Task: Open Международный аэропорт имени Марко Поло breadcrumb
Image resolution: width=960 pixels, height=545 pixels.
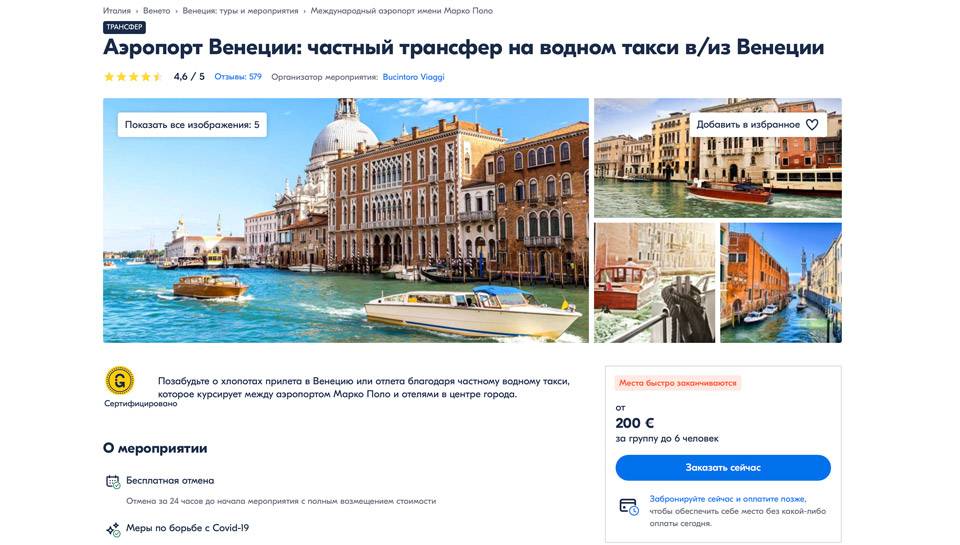Action: [402, 10]
